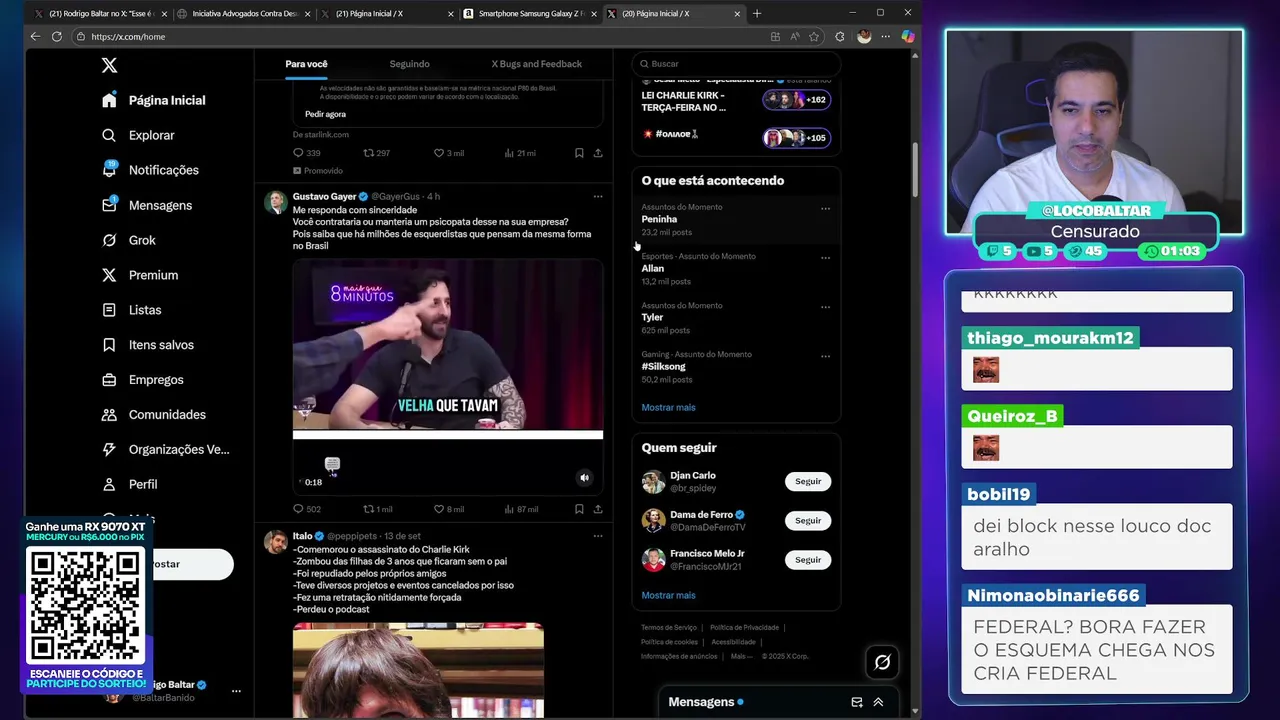The image size is (1280, 720).
Task: Open Grok from the sidebar
Action: 129,240
